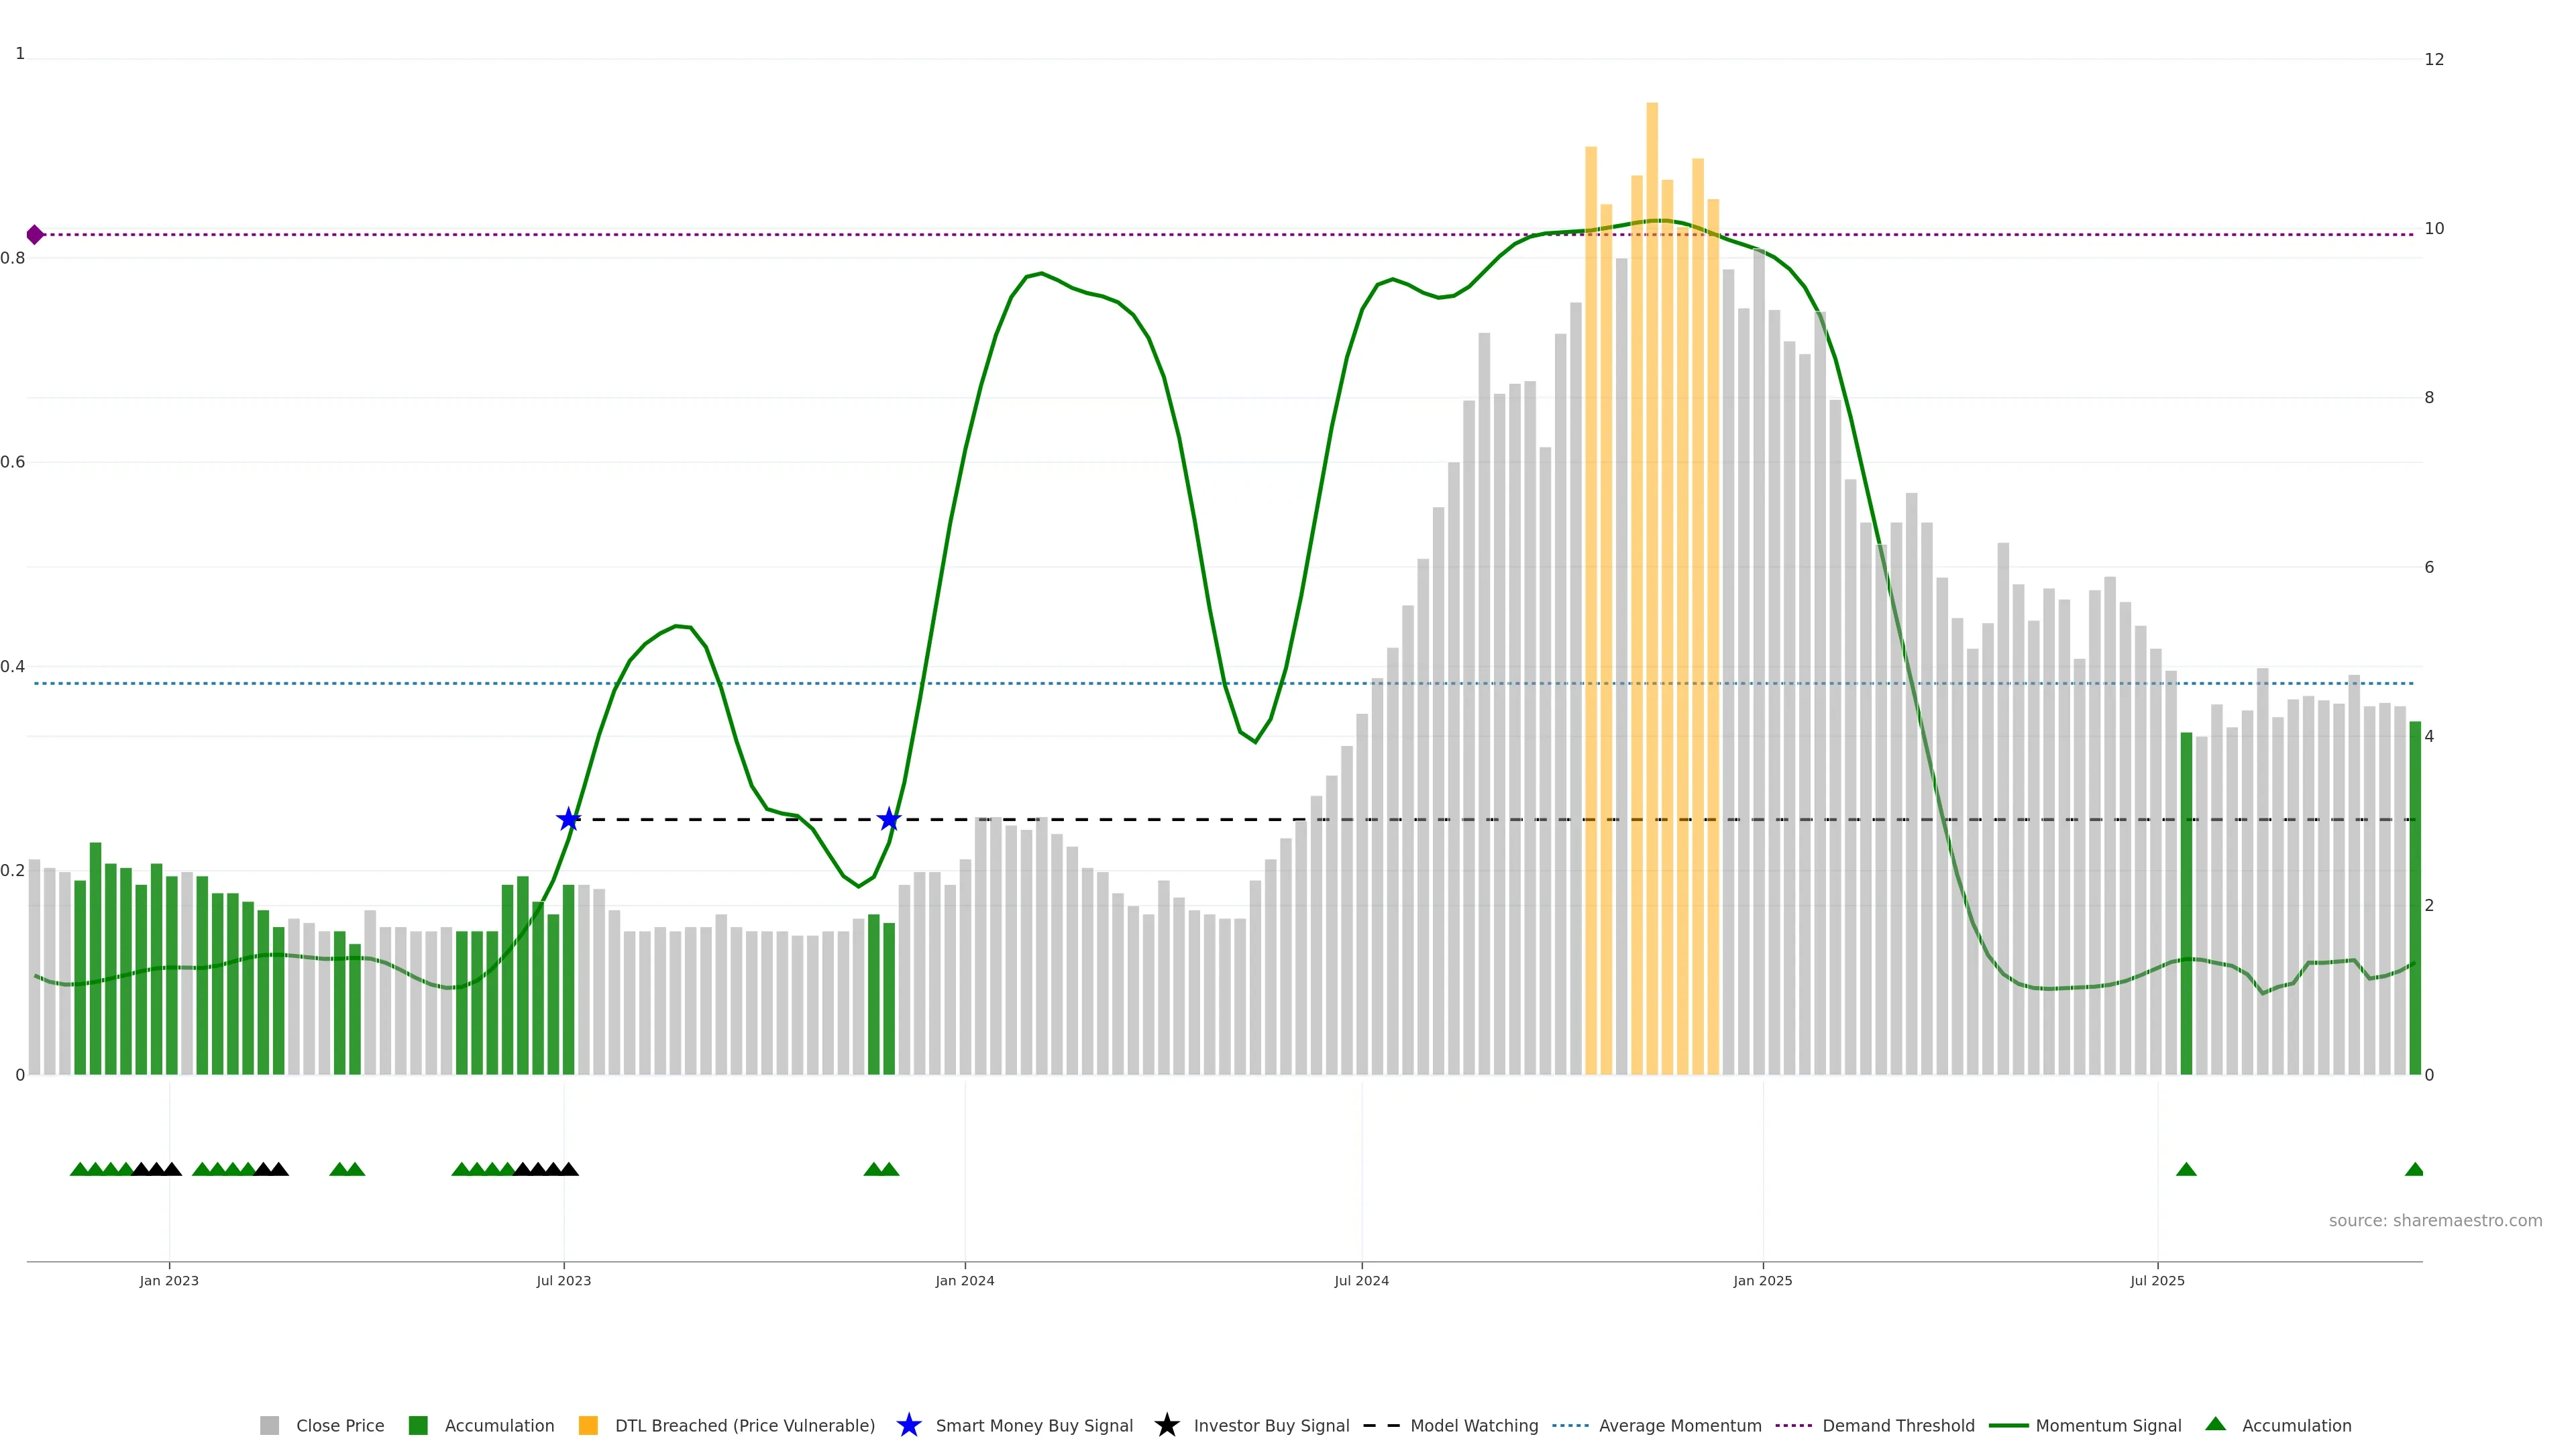Toggle the Close Price legend entry
2576x1449 pixels.
pos(339,1425)
